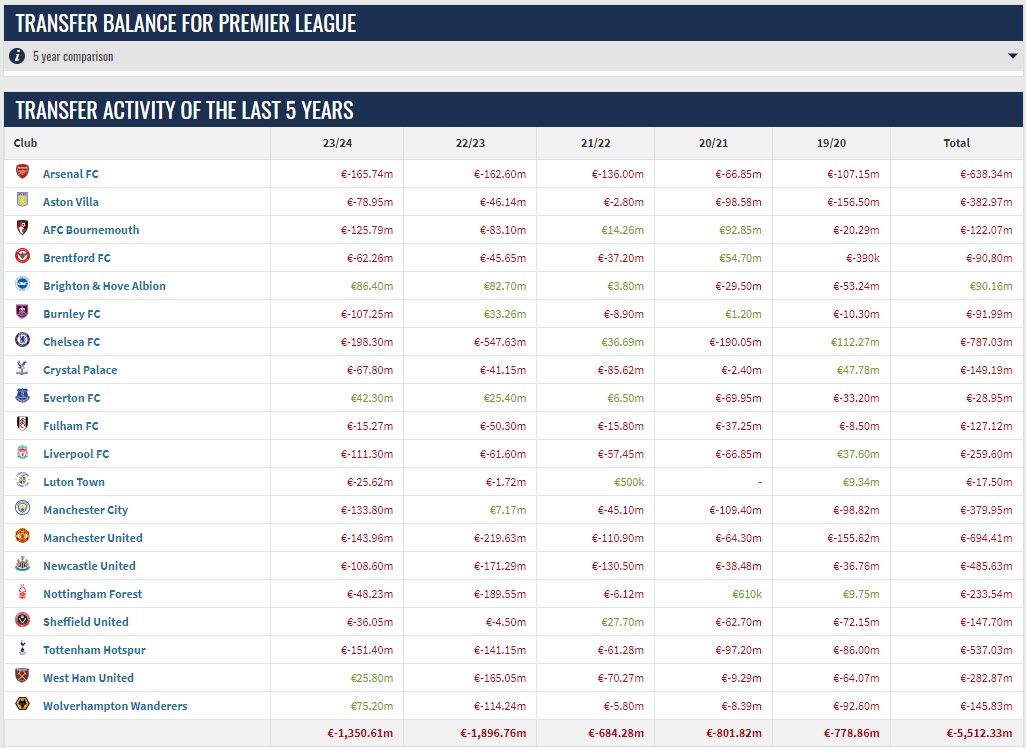The height and width of the screenshot is (748, 1026).
Task: Select Brighton's 23/24 value €86.40m
Action: tap(372, 286)
